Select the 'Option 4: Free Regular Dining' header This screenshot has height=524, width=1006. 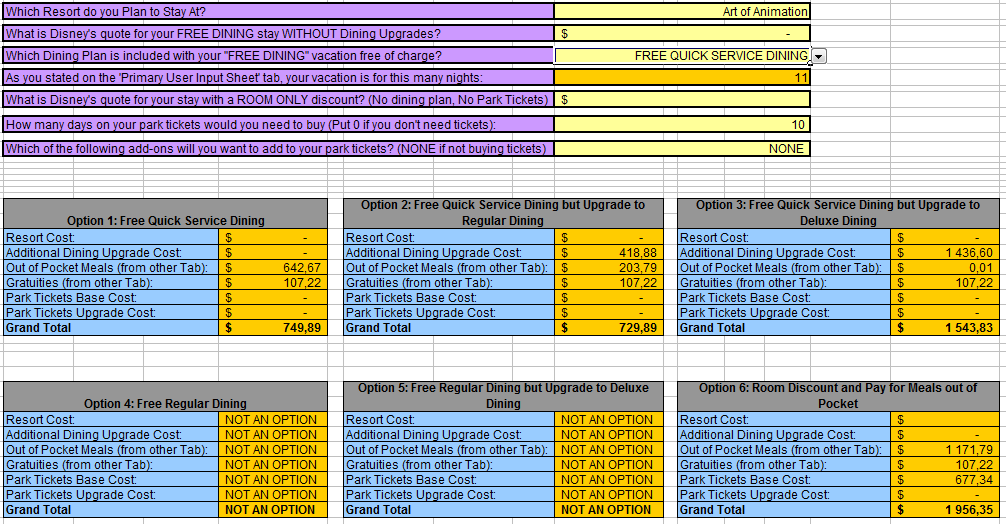click(166, 396)
